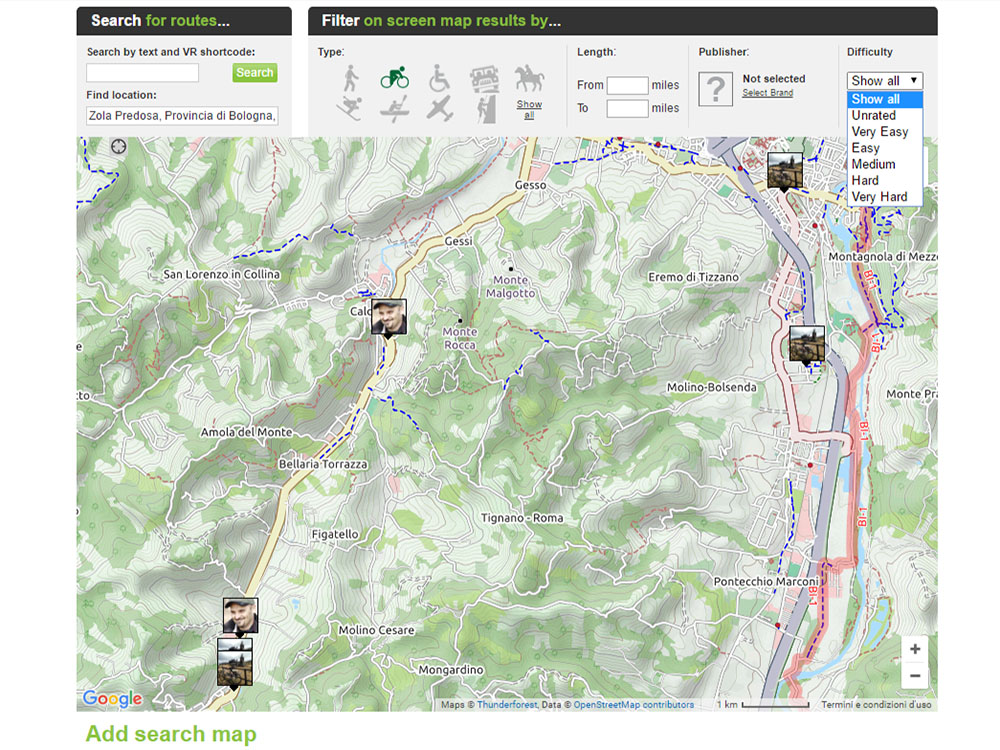Toggle the airplane flight route filter
Image resolution: width=1000 pixels, height=750 pixels.
(439, 109)
